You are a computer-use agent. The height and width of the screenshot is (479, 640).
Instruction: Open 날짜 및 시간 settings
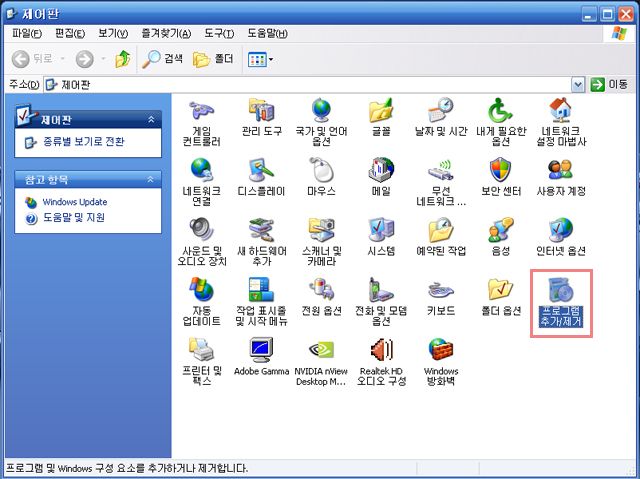tap(441, 118)
